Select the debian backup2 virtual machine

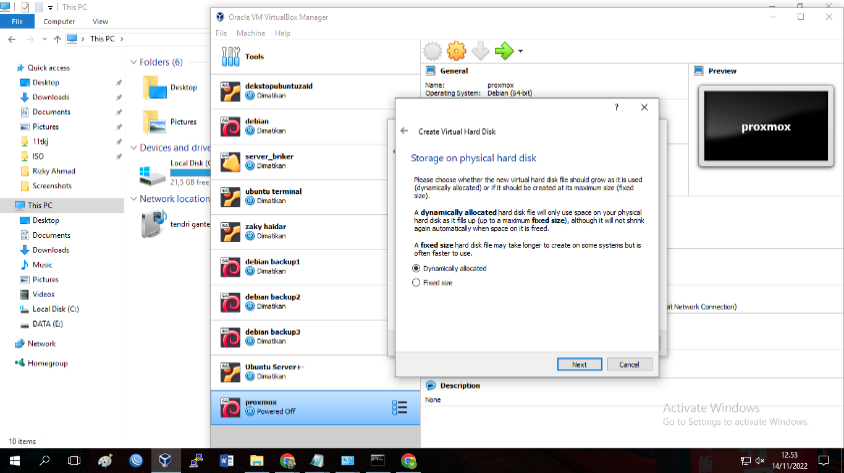(315, 302)
